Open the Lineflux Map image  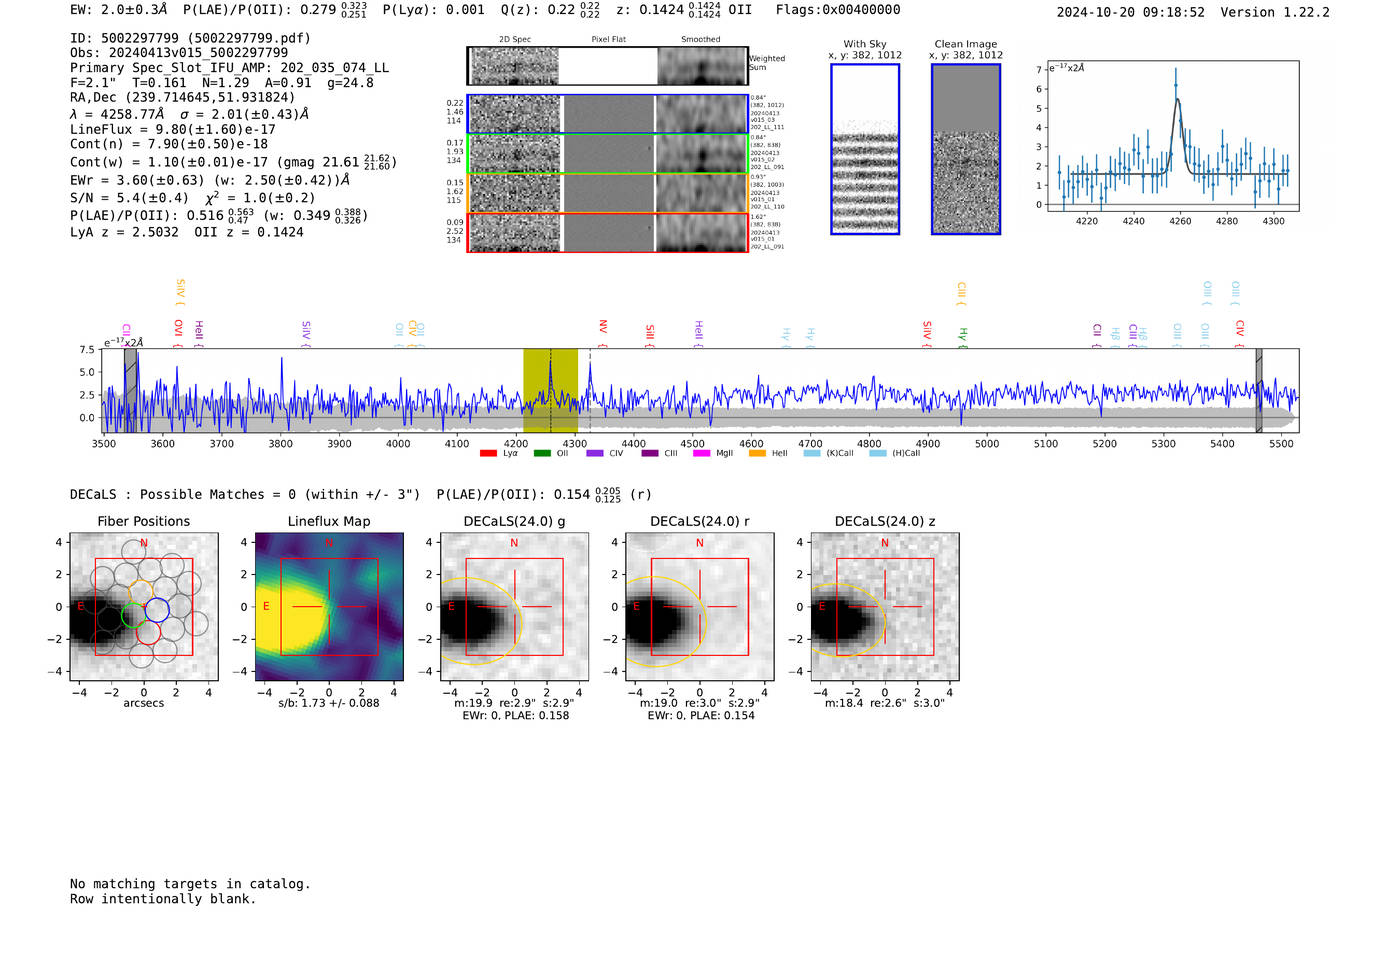pos(329,606)
